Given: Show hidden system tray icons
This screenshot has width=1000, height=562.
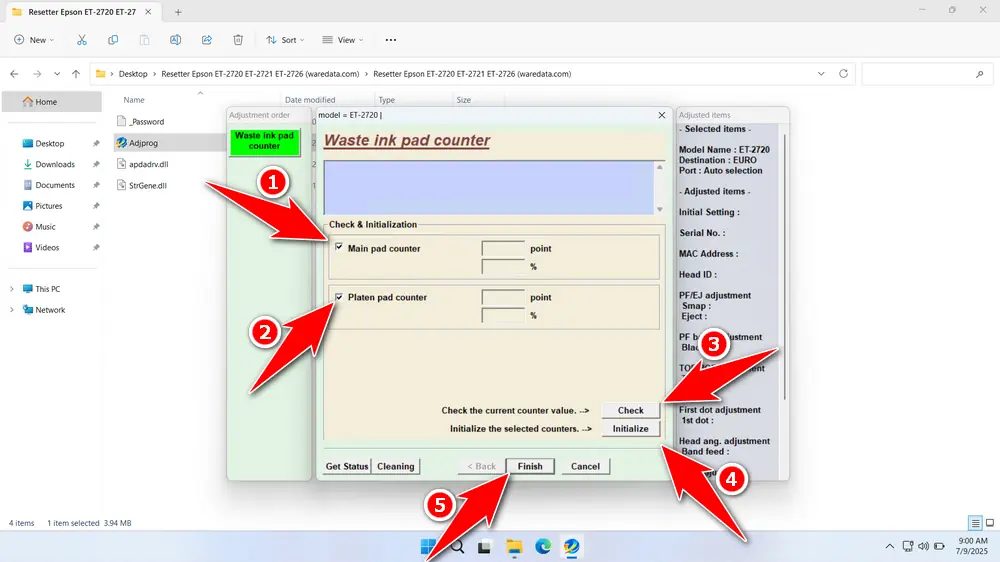Looking at the screenshot, I should pyautogui.click(x=889, y=547).
